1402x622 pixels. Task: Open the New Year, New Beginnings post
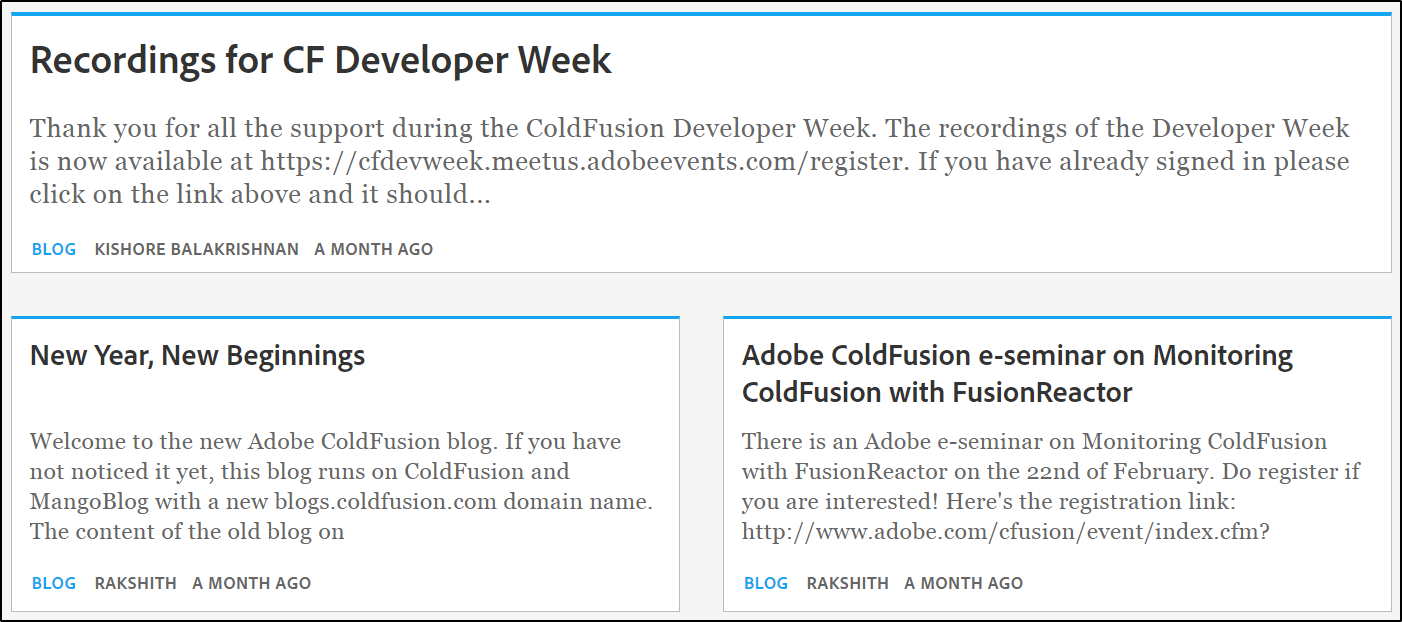(x=197, y=355)
